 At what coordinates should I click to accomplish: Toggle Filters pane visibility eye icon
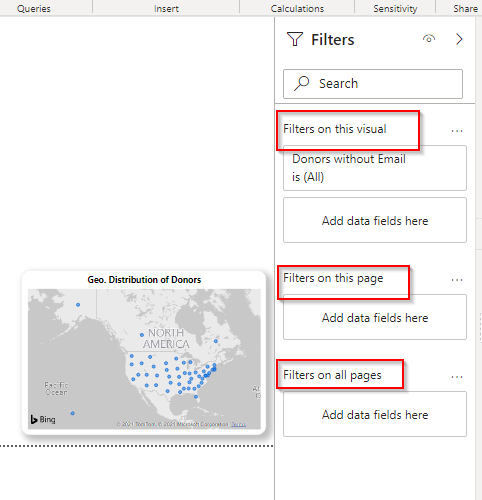(x=429, y=39)
